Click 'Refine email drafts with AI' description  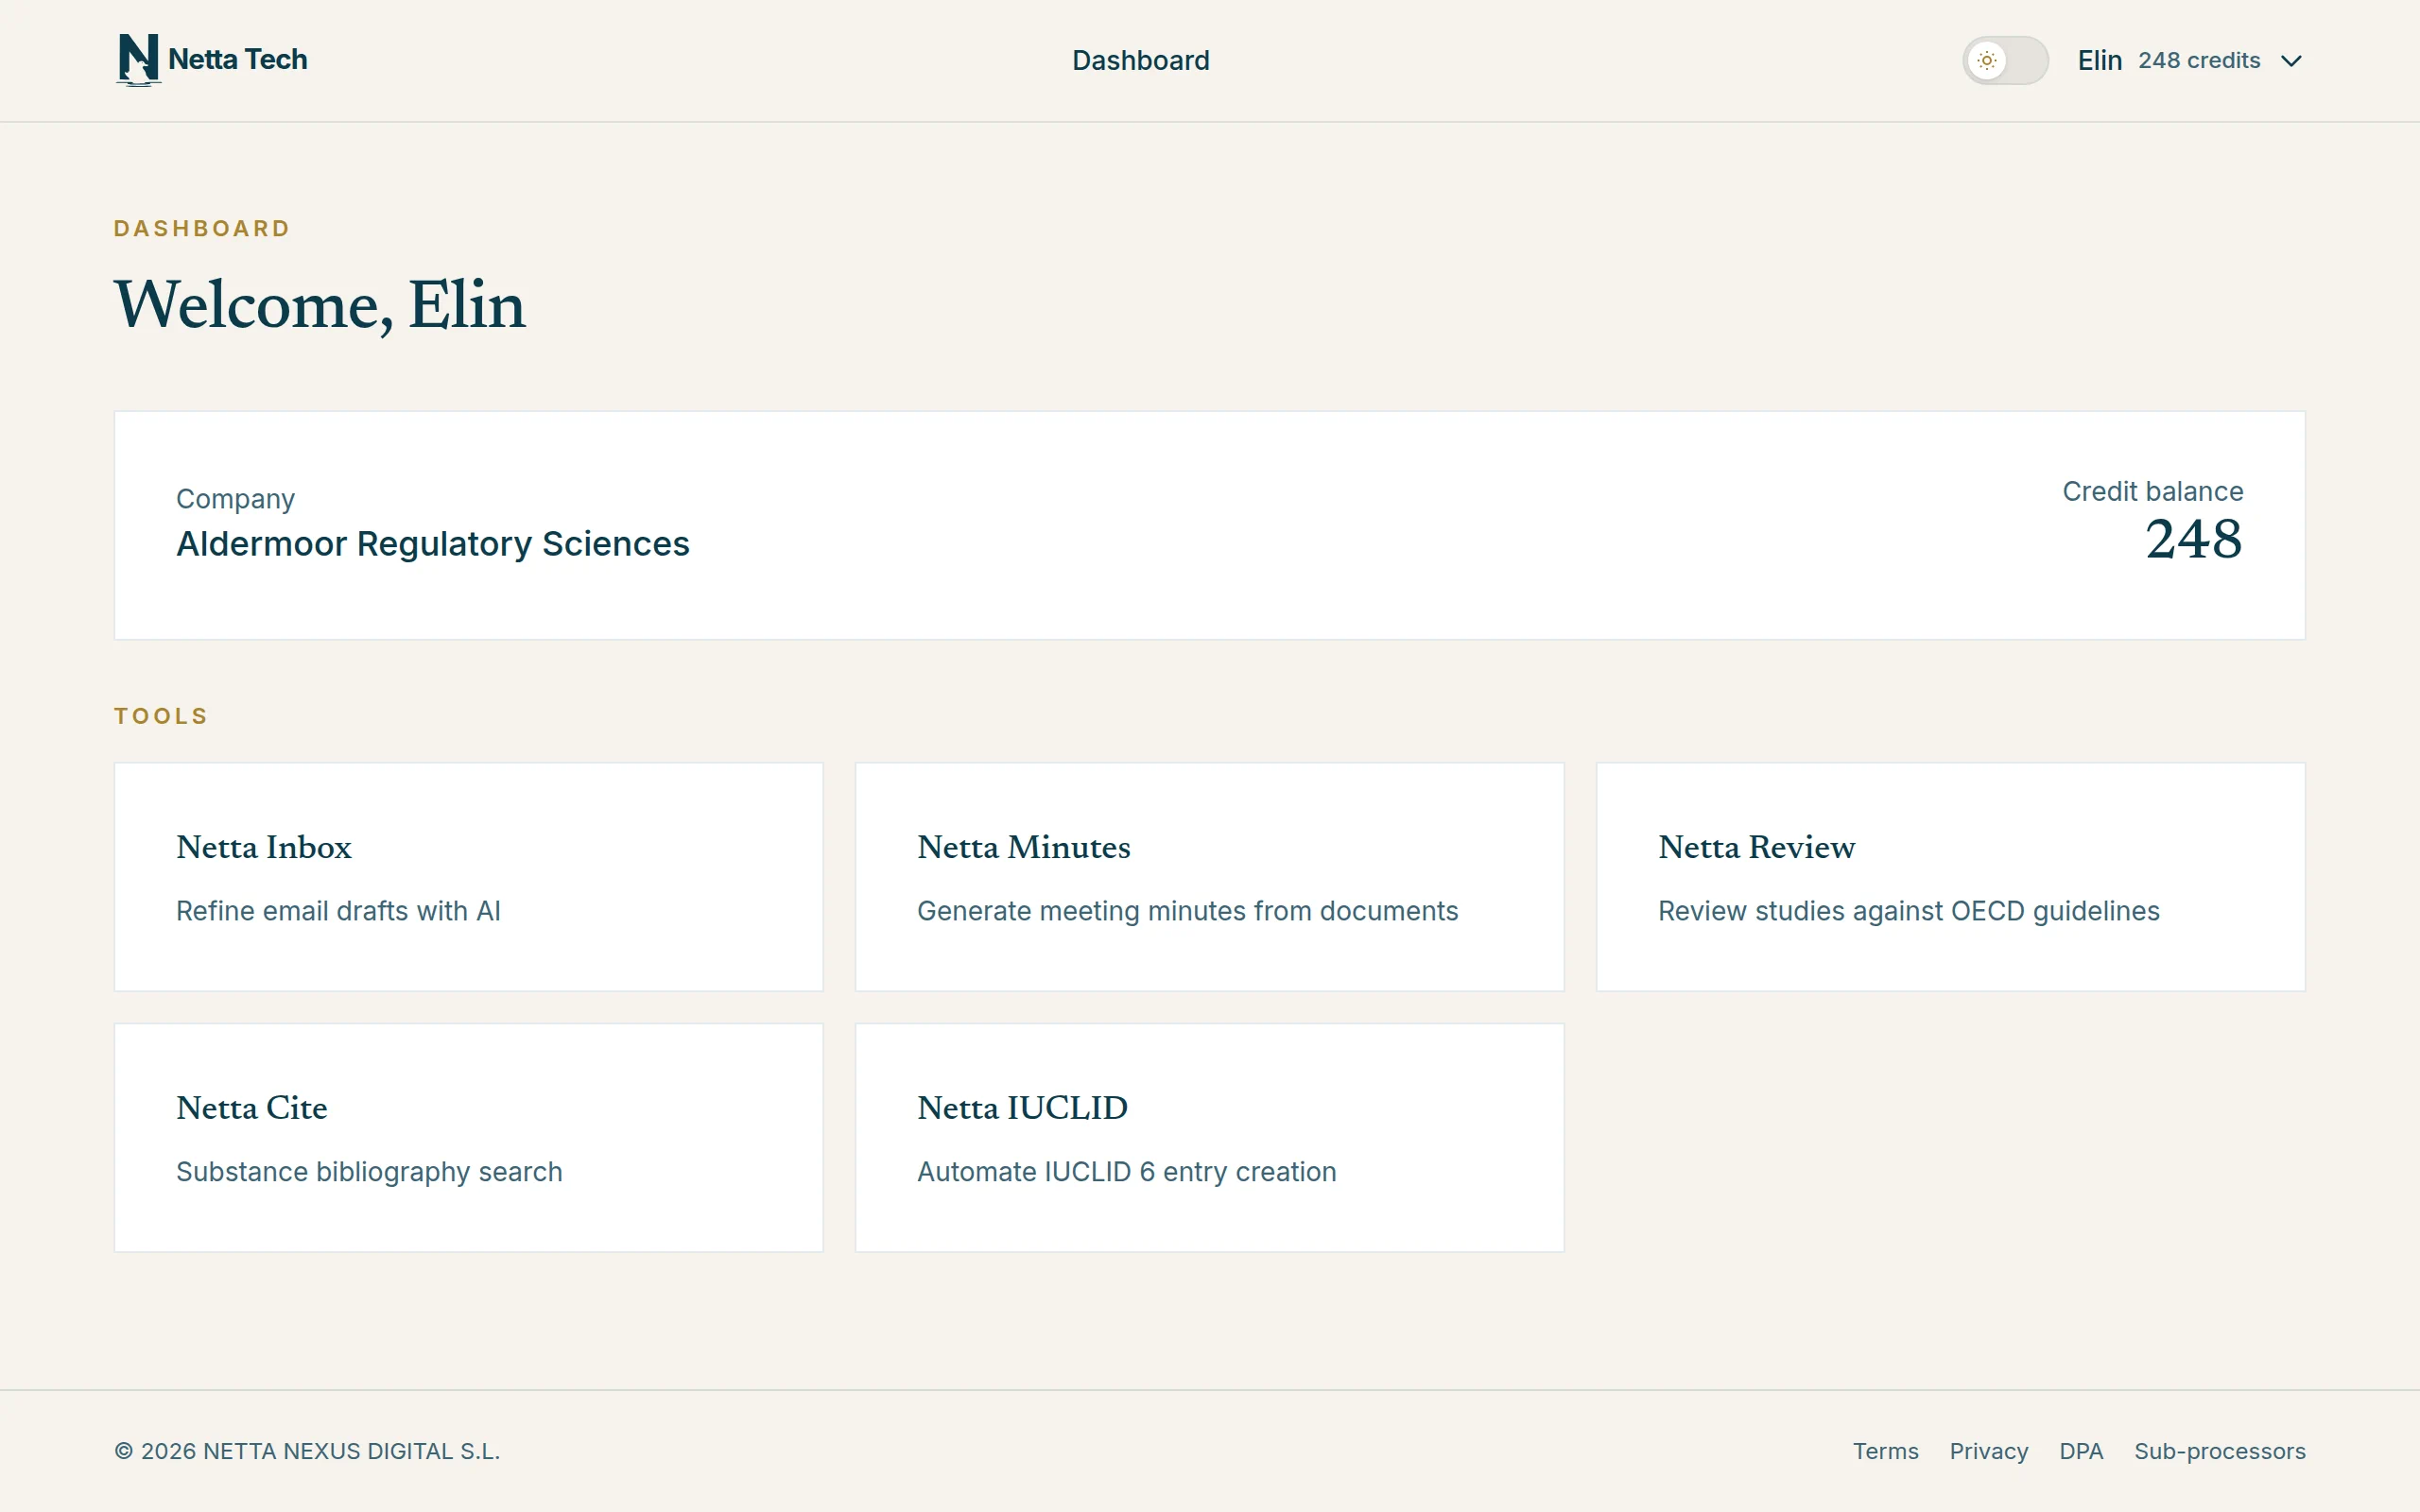coord(338,911)
